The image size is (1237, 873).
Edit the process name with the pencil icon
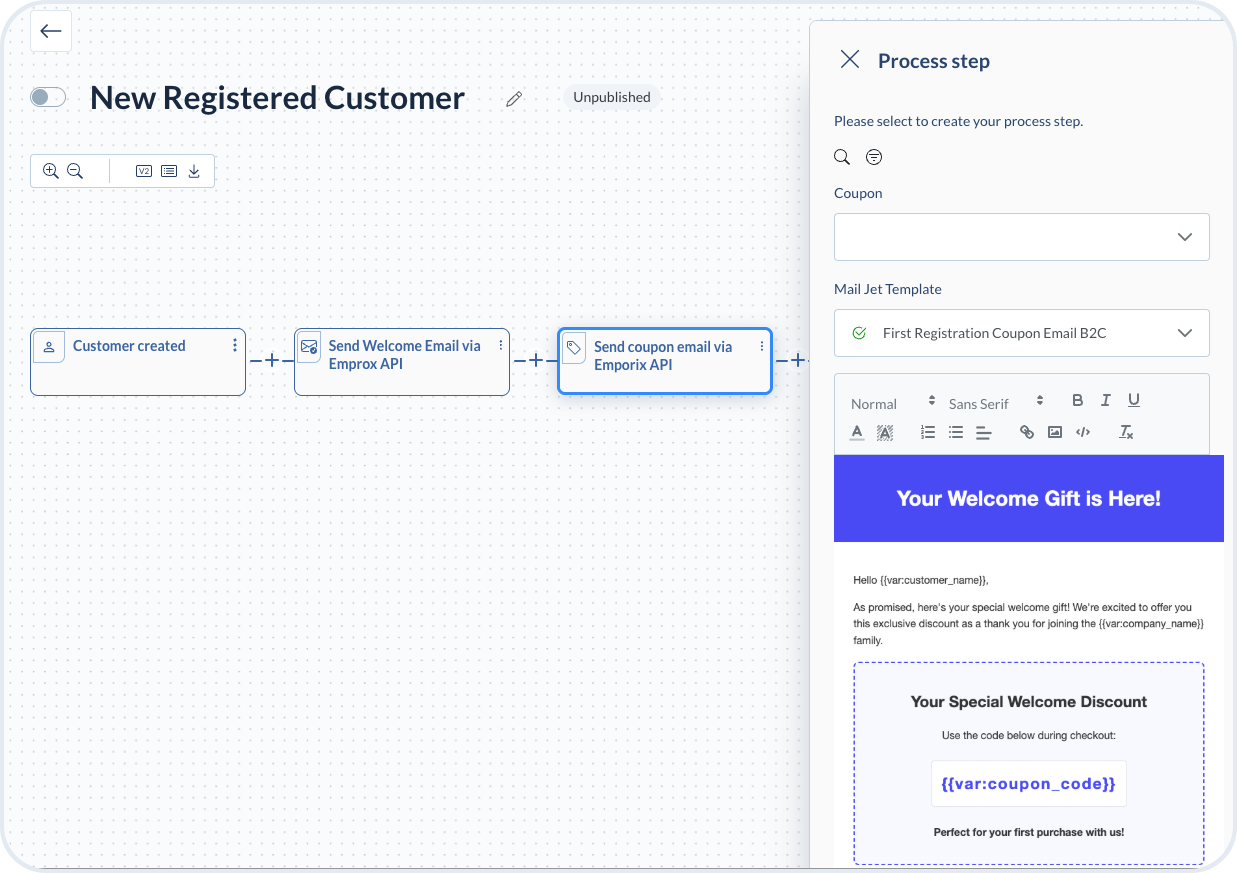tap(514, 98)
